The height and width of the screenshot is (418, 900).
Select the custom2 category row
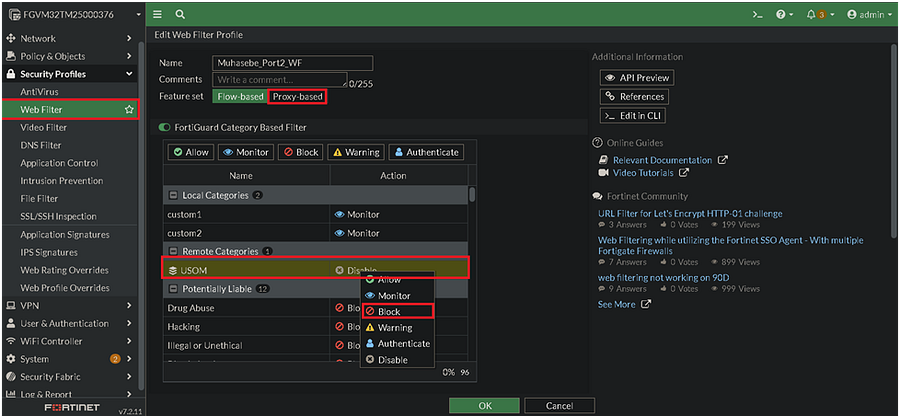[316, 233]
